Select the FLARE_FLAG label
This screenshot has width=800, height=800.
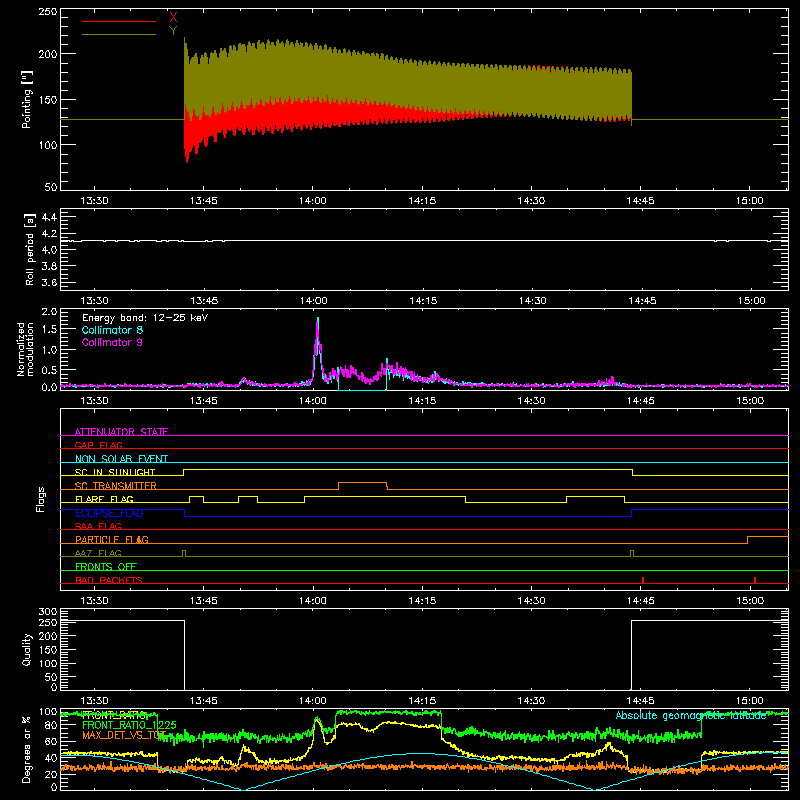pos(104,499)
